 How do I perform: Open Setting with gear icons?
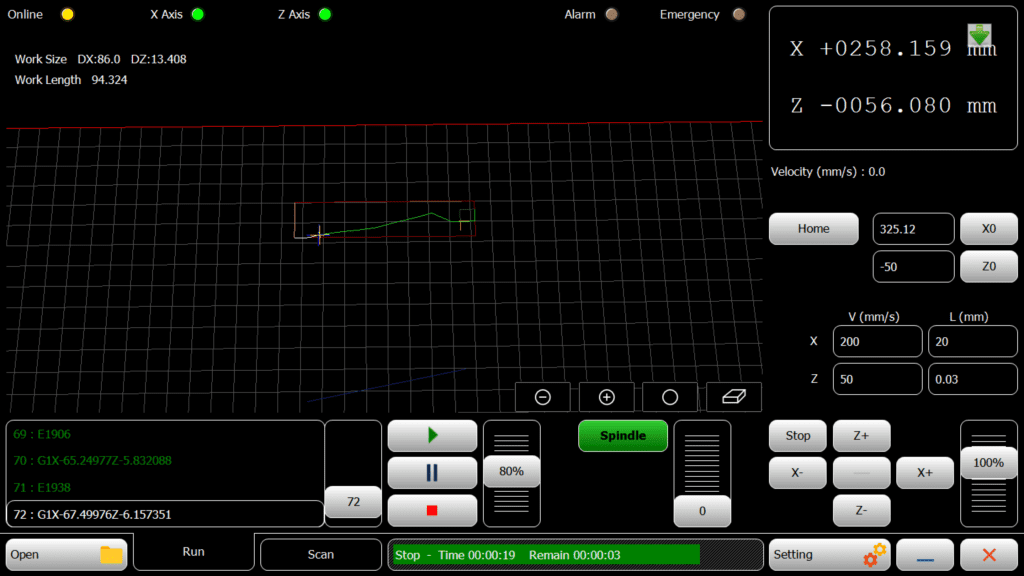point(829,554)
